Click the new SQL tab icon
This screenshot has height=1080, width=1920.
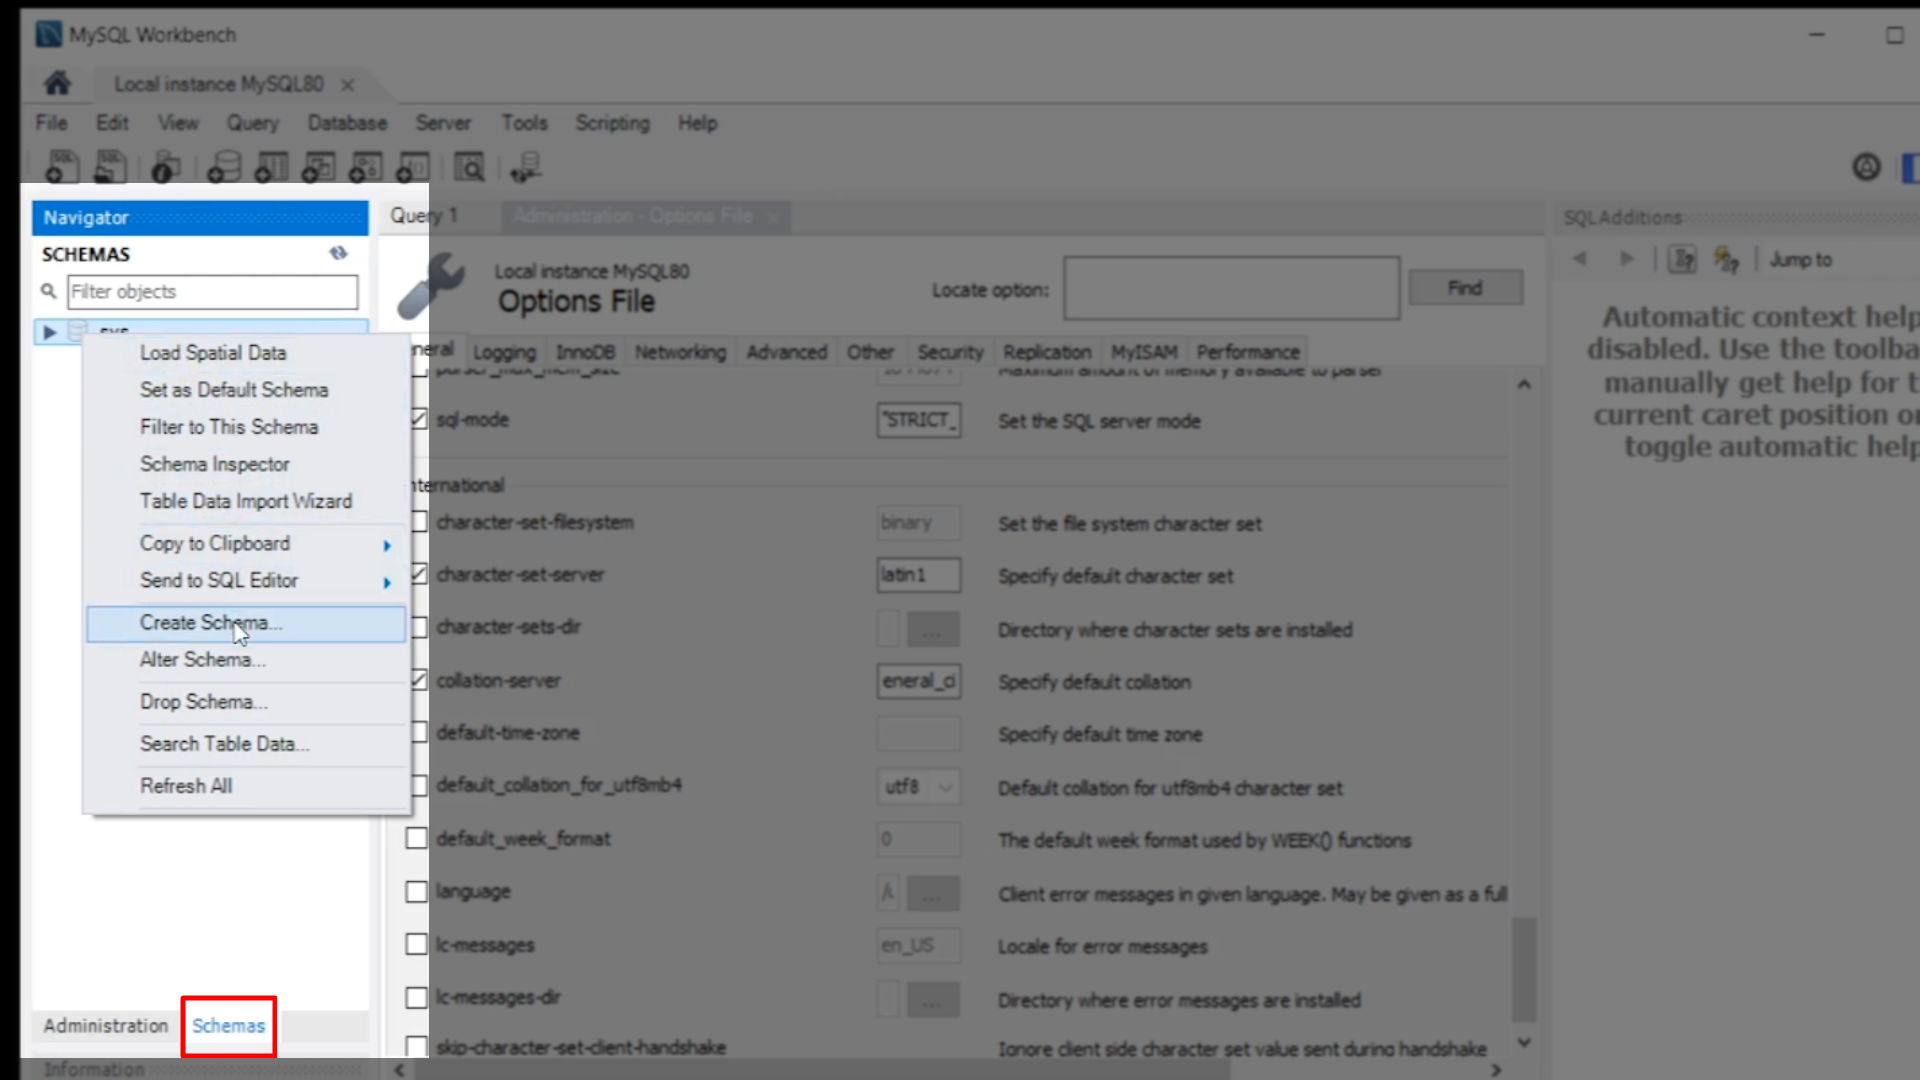(62, 167)
